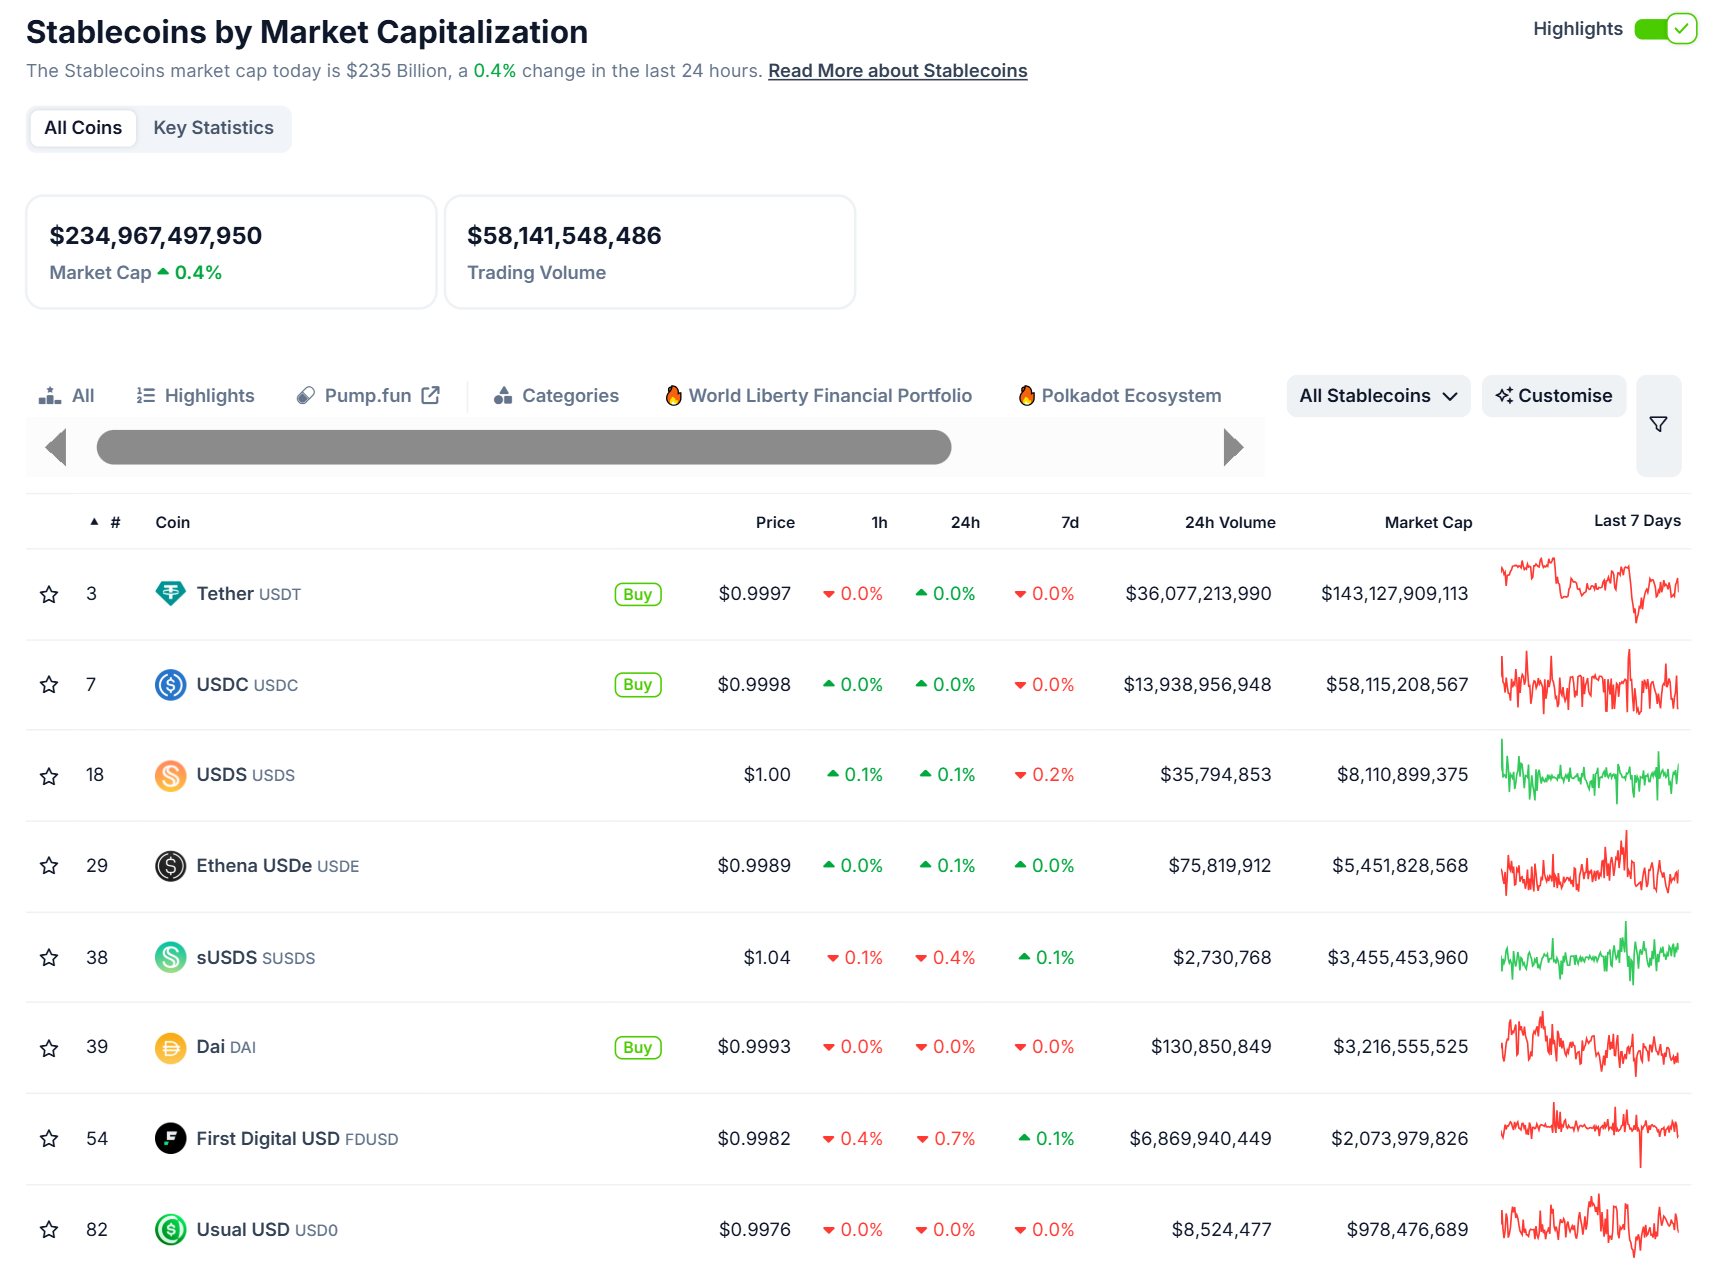Switch to the Key Statistics tab
Viewport: 1729px width, 1269px height.
coord(213,128)
